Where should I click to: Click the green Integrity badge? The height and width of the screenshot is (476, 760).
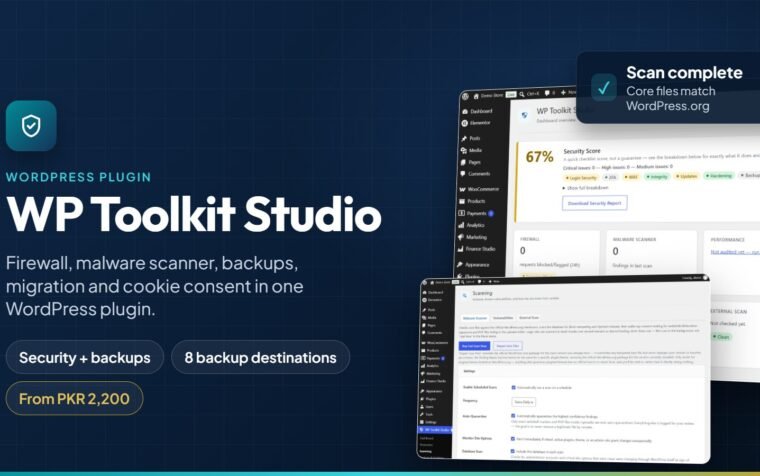657,177
